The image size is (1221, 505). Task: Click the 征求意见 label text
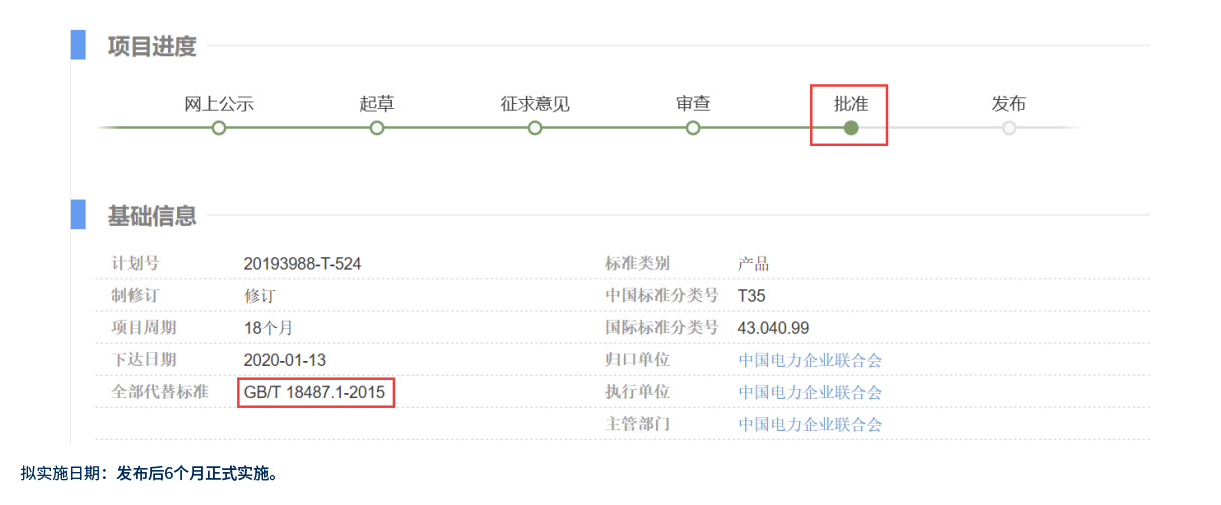pyautogui.click(x=535, y=104)
